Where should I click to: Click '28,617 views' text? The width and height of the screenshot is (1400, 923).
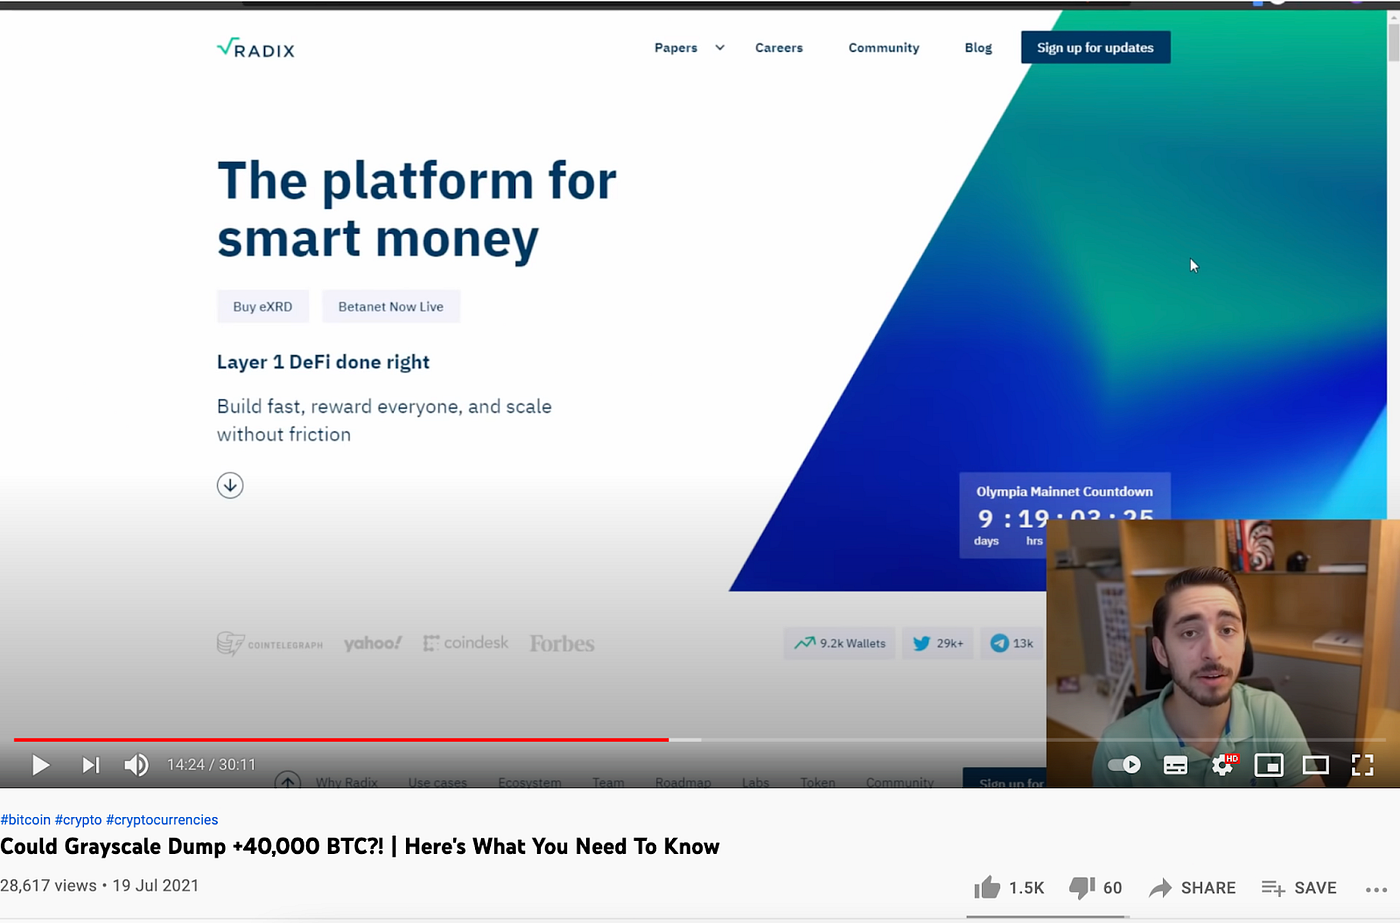pyautogui.click(x=49, y=886)
